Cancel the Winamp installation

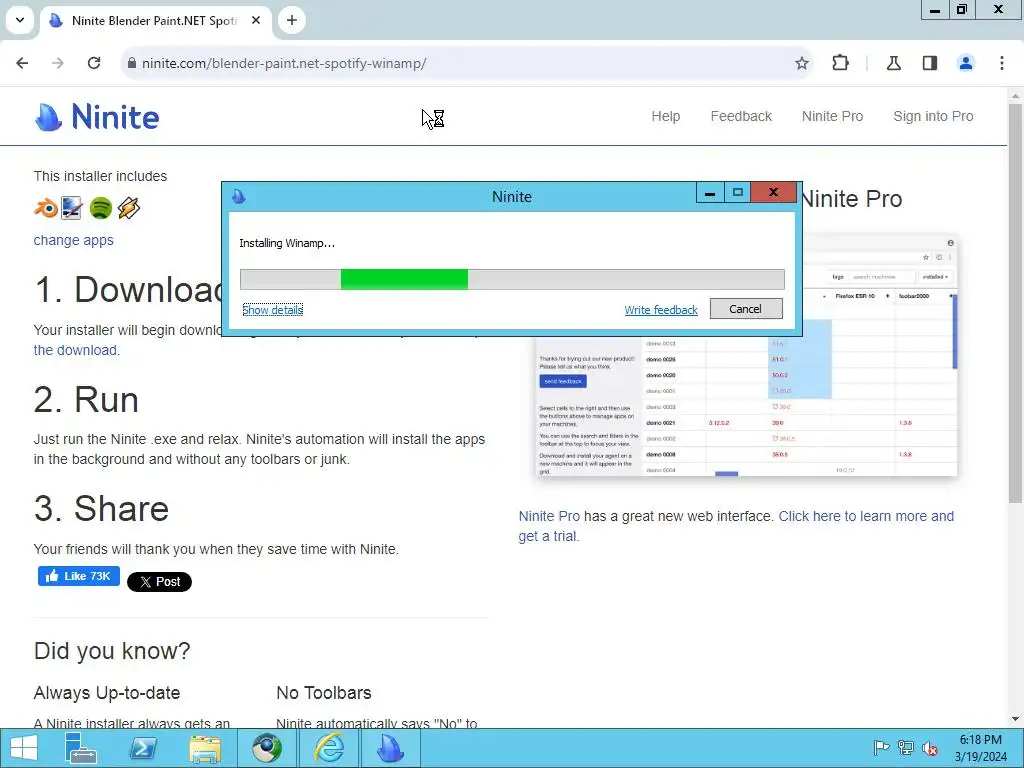click(746, 309)
